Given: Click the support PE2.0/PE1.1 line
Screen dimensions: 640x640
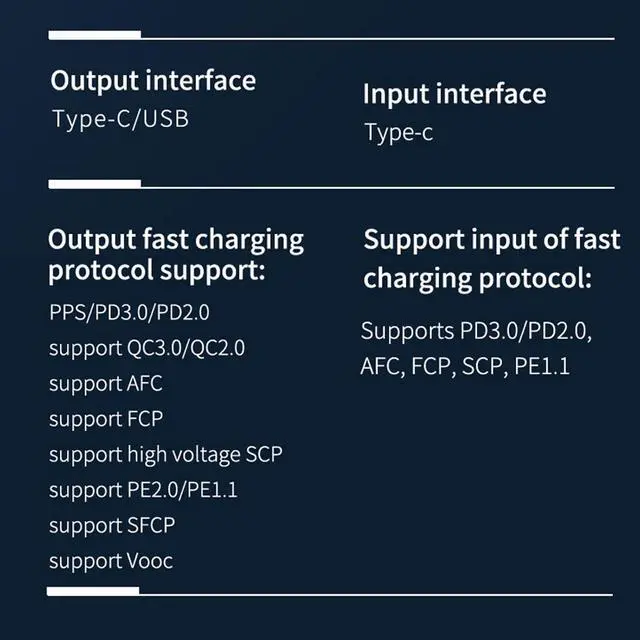Looking at the screenshot, I should coord(143,490).
